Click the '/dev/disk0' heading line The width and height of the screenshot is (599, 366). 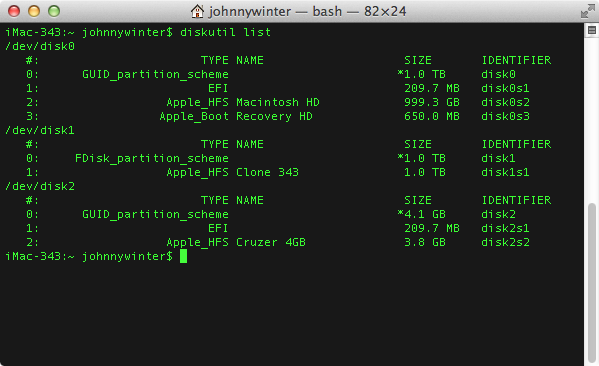pyautogui.click(x=40, y=46)
